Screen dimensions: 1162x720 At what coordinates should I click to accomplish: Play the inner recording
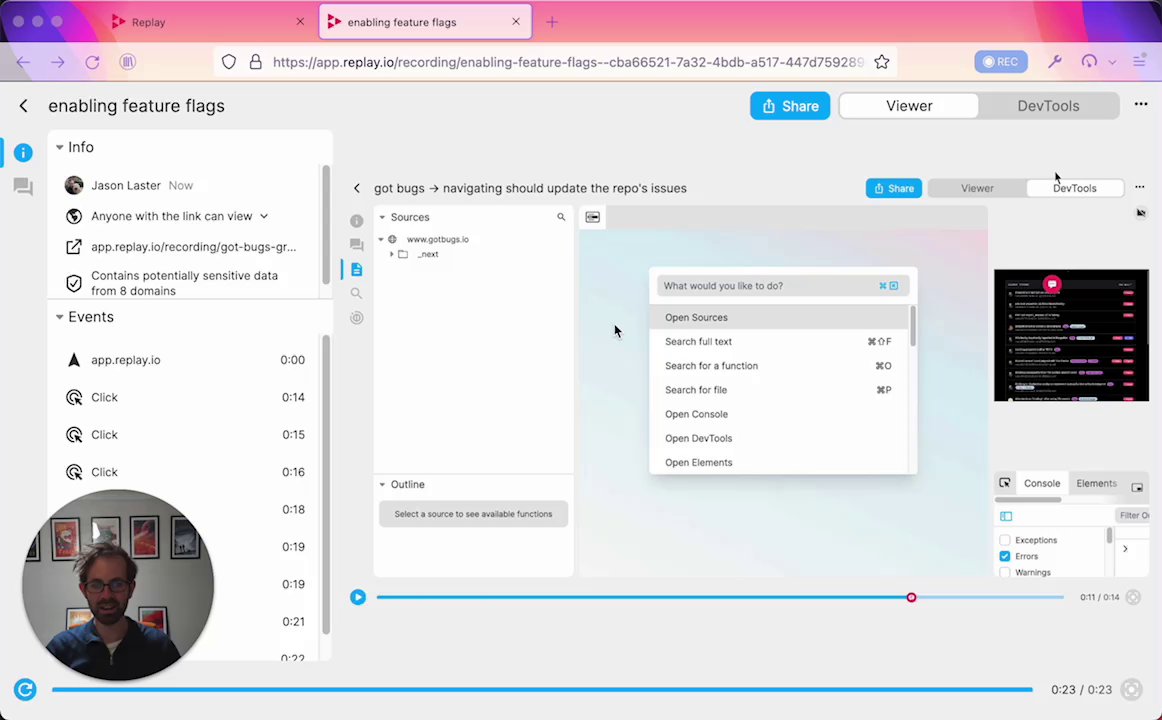pyautogui.click(x=358, y=597)
